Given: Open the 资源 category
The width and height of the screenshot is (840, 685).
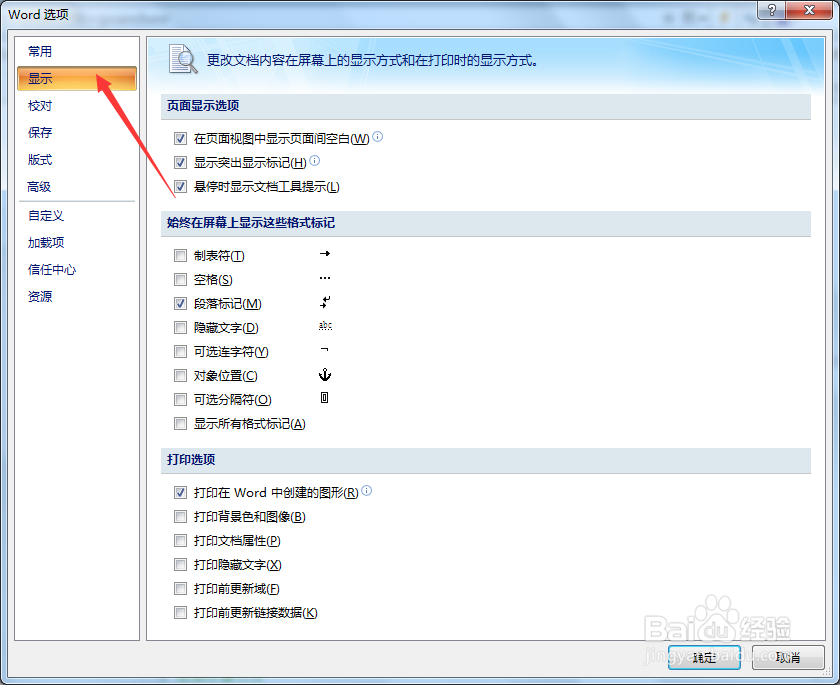Looking at the screenshot, I should tap(77, 296).
